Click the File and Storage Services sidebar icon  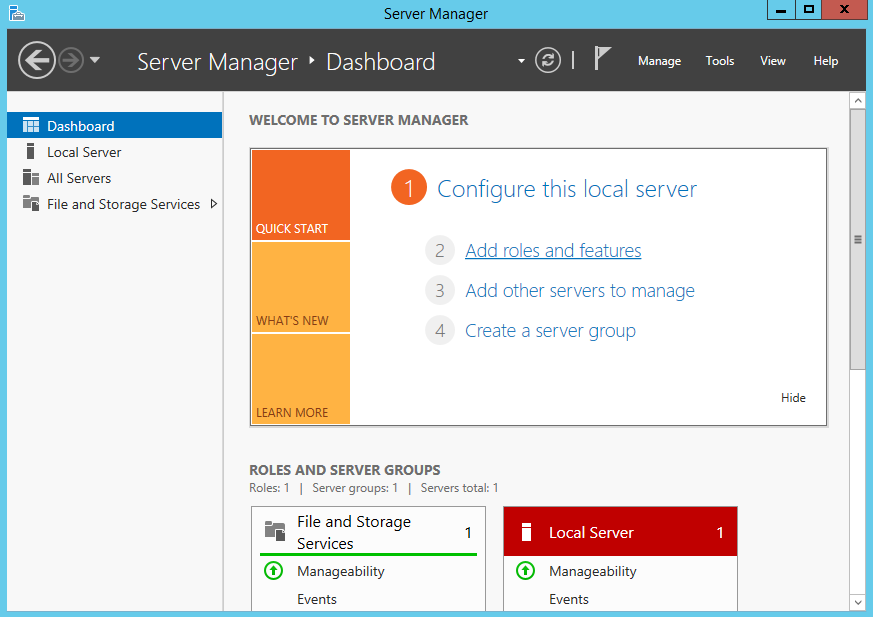click(x=30, y=204)
